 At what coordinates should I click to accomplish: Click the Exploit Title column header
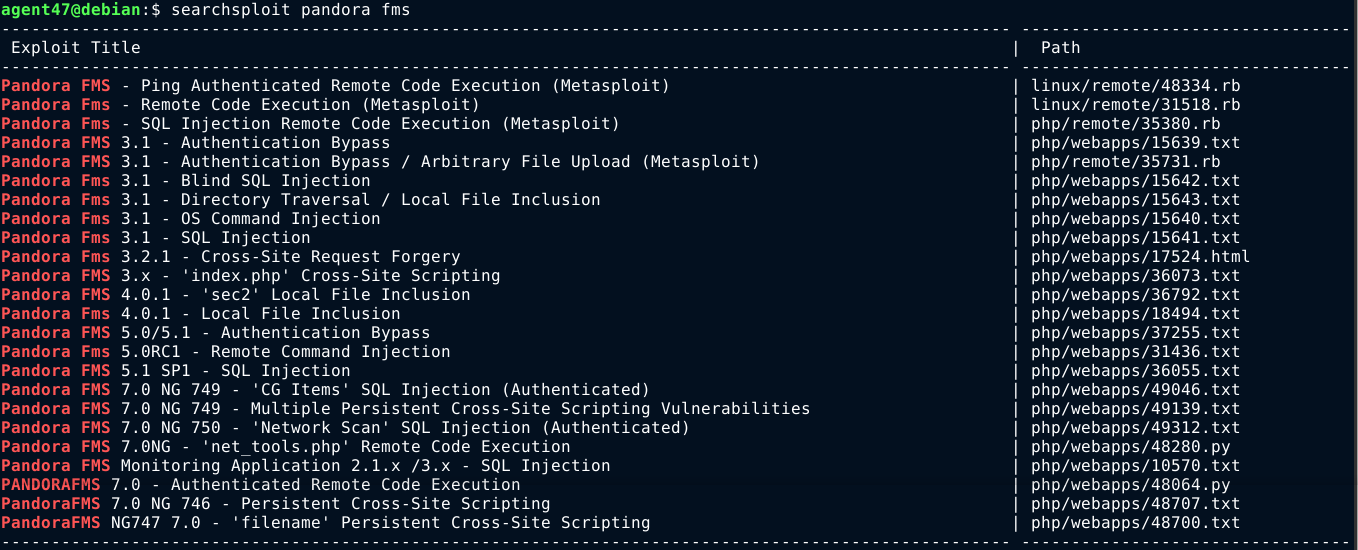click(x=76, y=47)
